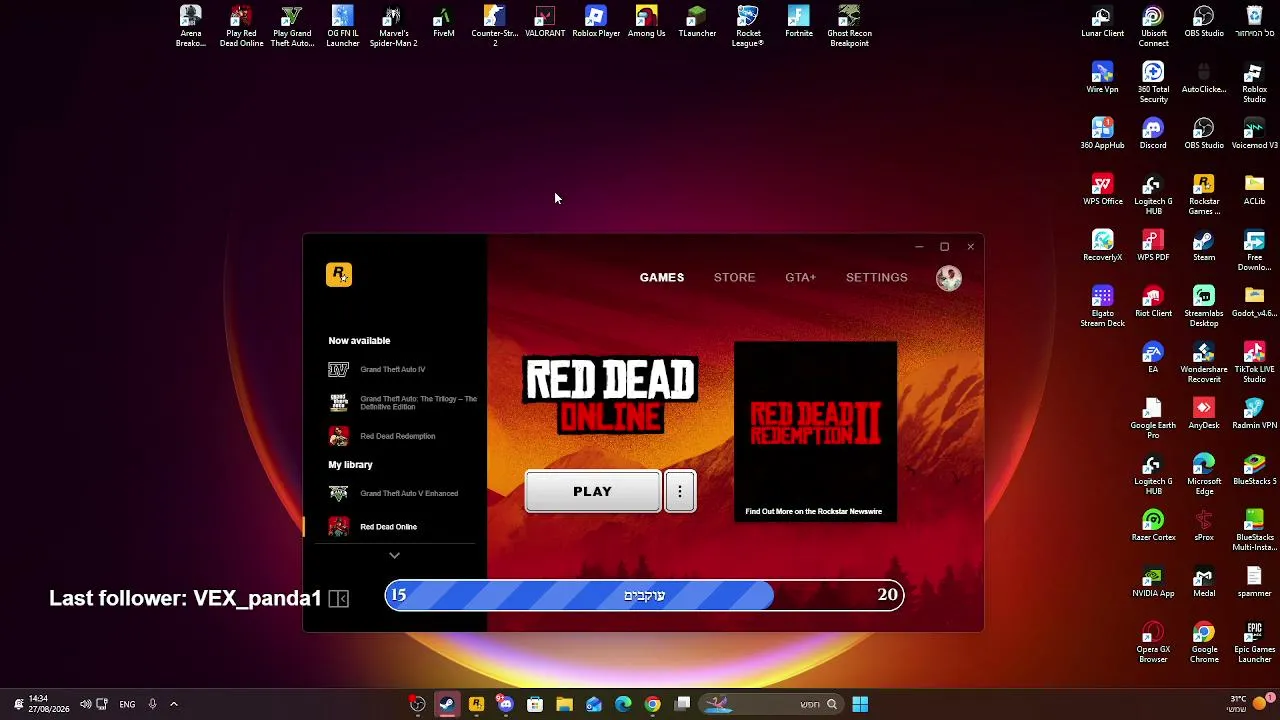Click the PLAY button for Red Dead Online

click(593, 492)
